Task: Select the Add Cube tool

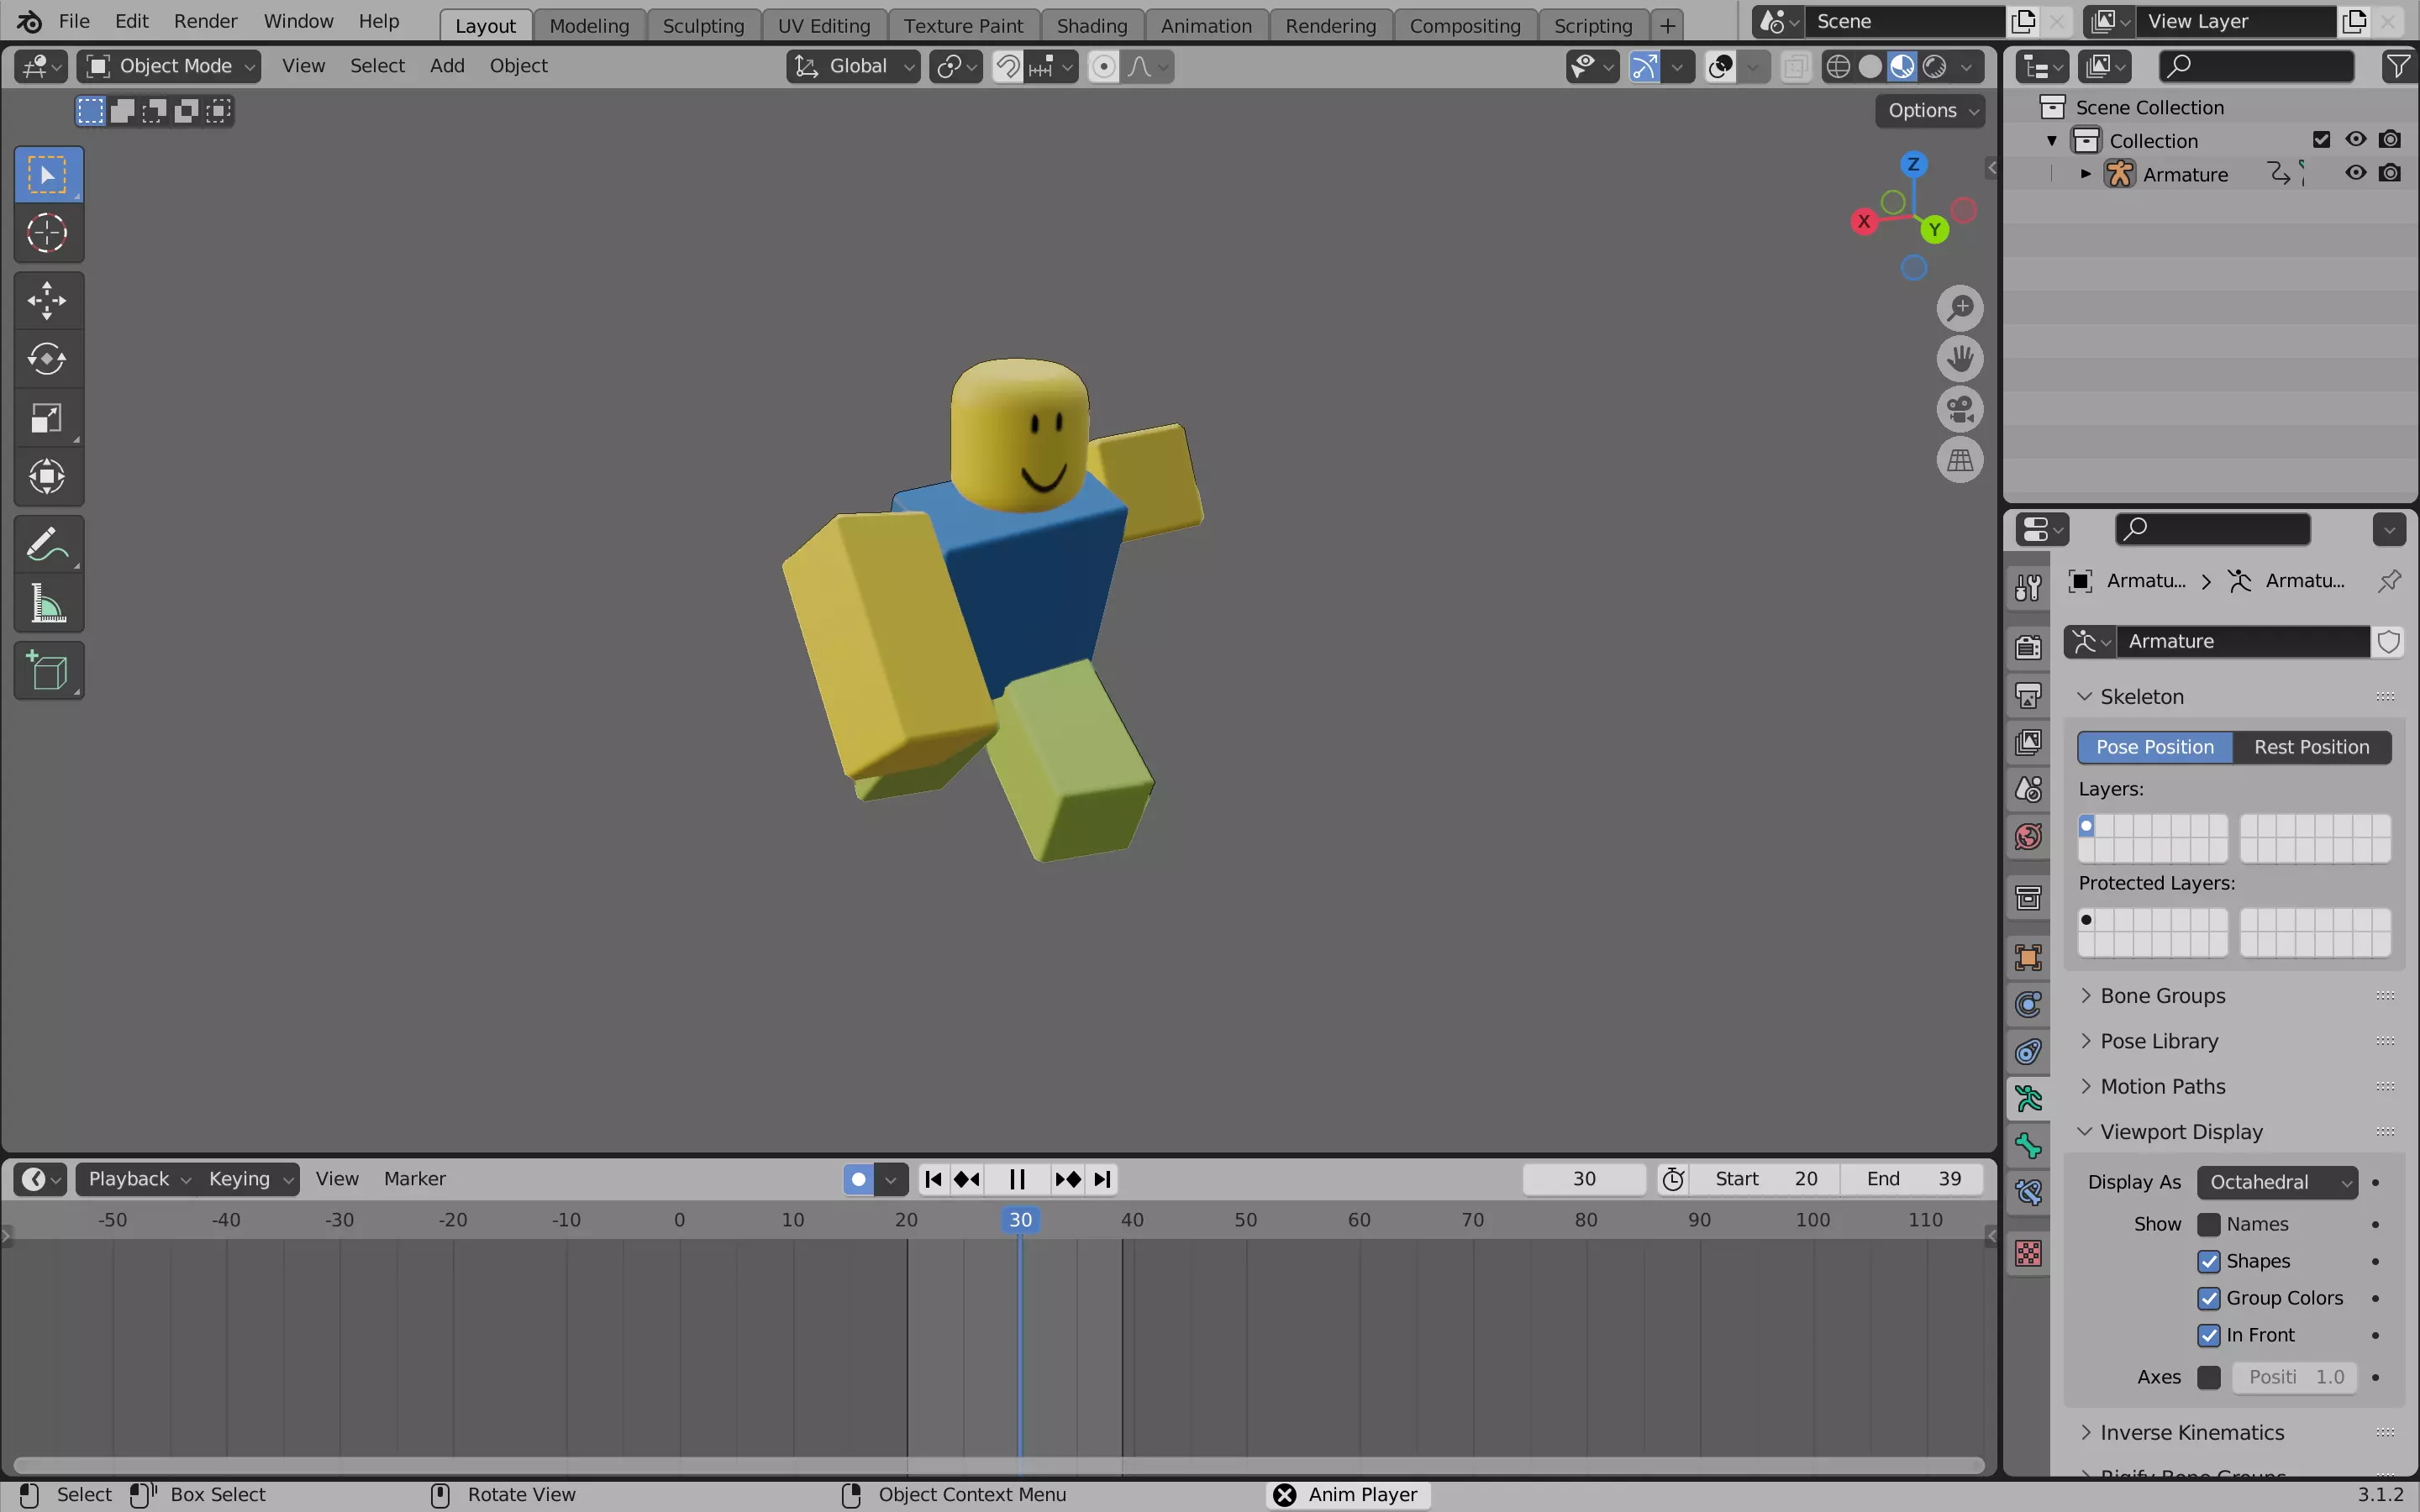Action: (47, 670)
